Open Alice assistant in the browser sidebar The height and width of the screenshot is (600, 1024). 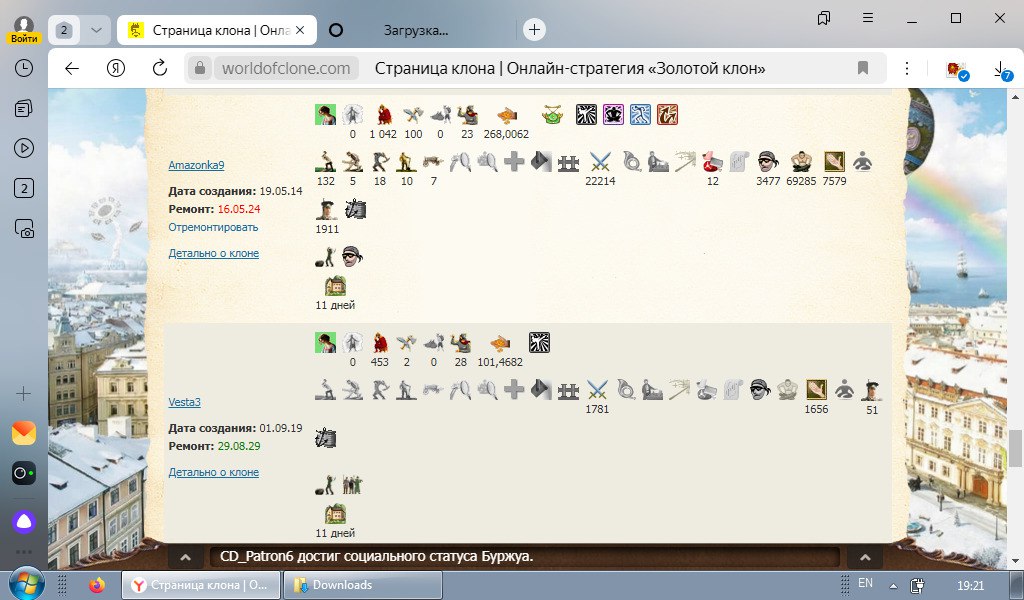pyautogui.click(x=24, y=521)
